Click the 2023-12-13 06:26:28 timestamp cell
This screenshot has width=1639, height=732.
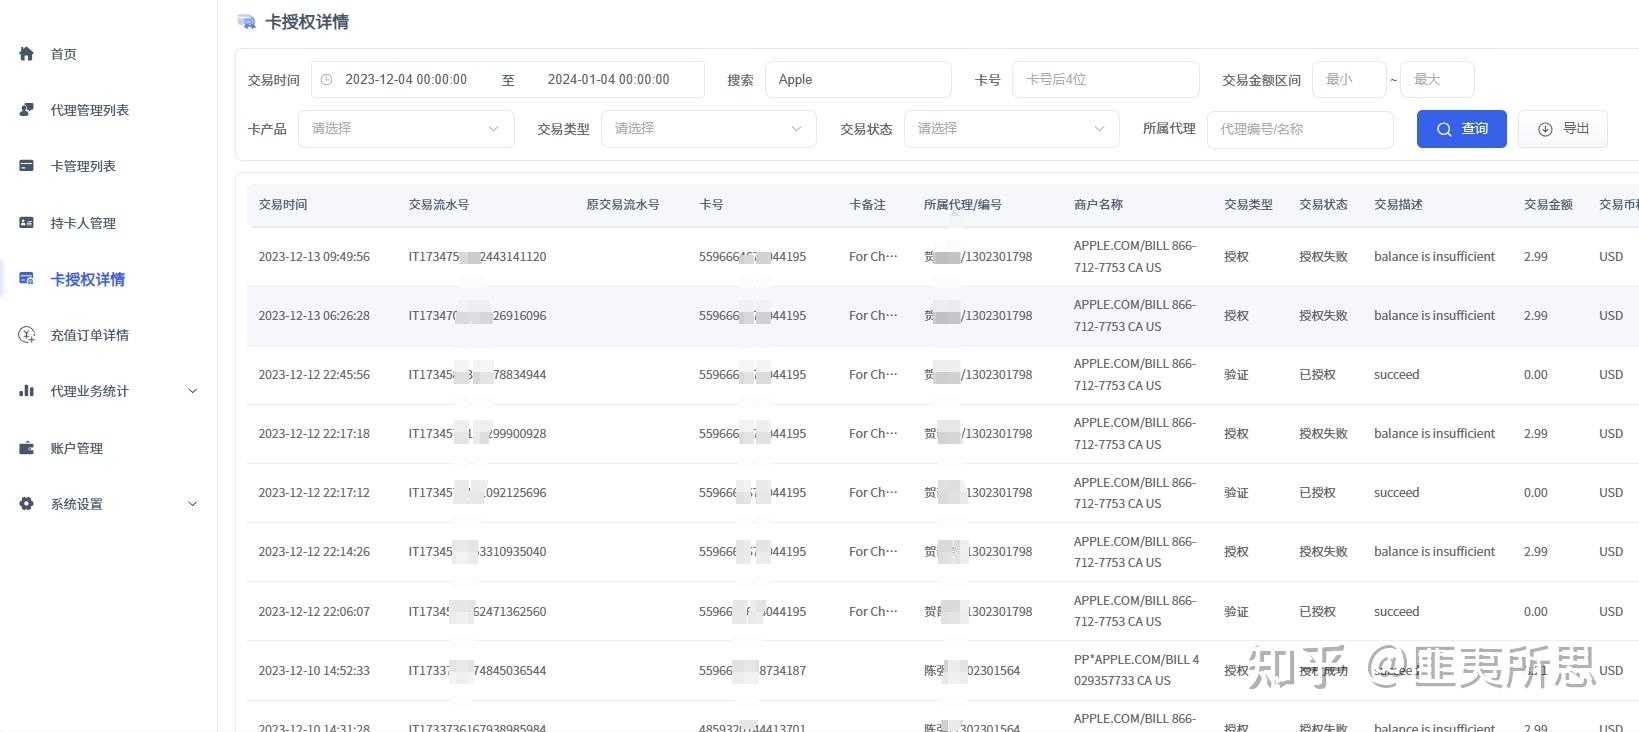click(x=314, y=316)
